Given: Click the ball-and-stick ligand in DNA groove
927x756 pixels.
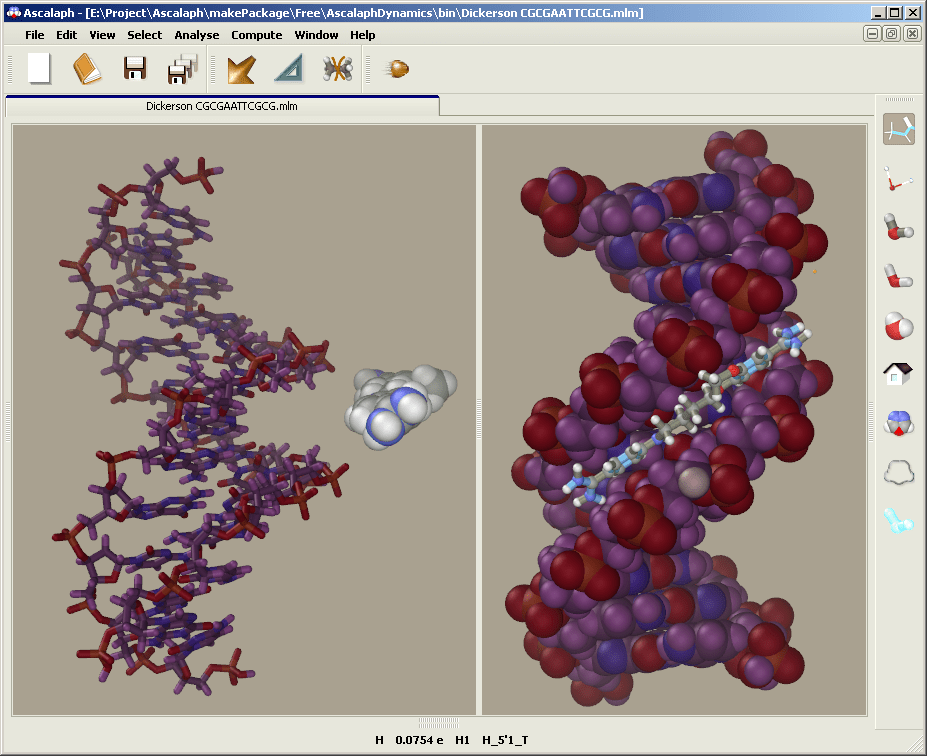Looking at the screenshot, I should 686,413.
